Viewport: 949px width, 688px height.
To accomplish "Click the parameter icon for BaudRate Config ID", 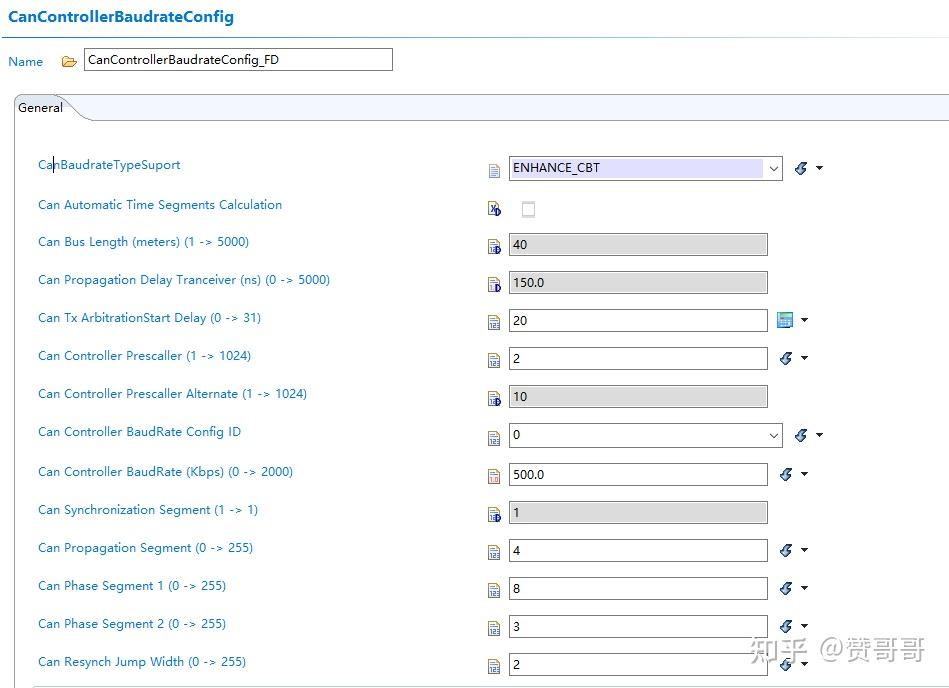I will point(494,438).
